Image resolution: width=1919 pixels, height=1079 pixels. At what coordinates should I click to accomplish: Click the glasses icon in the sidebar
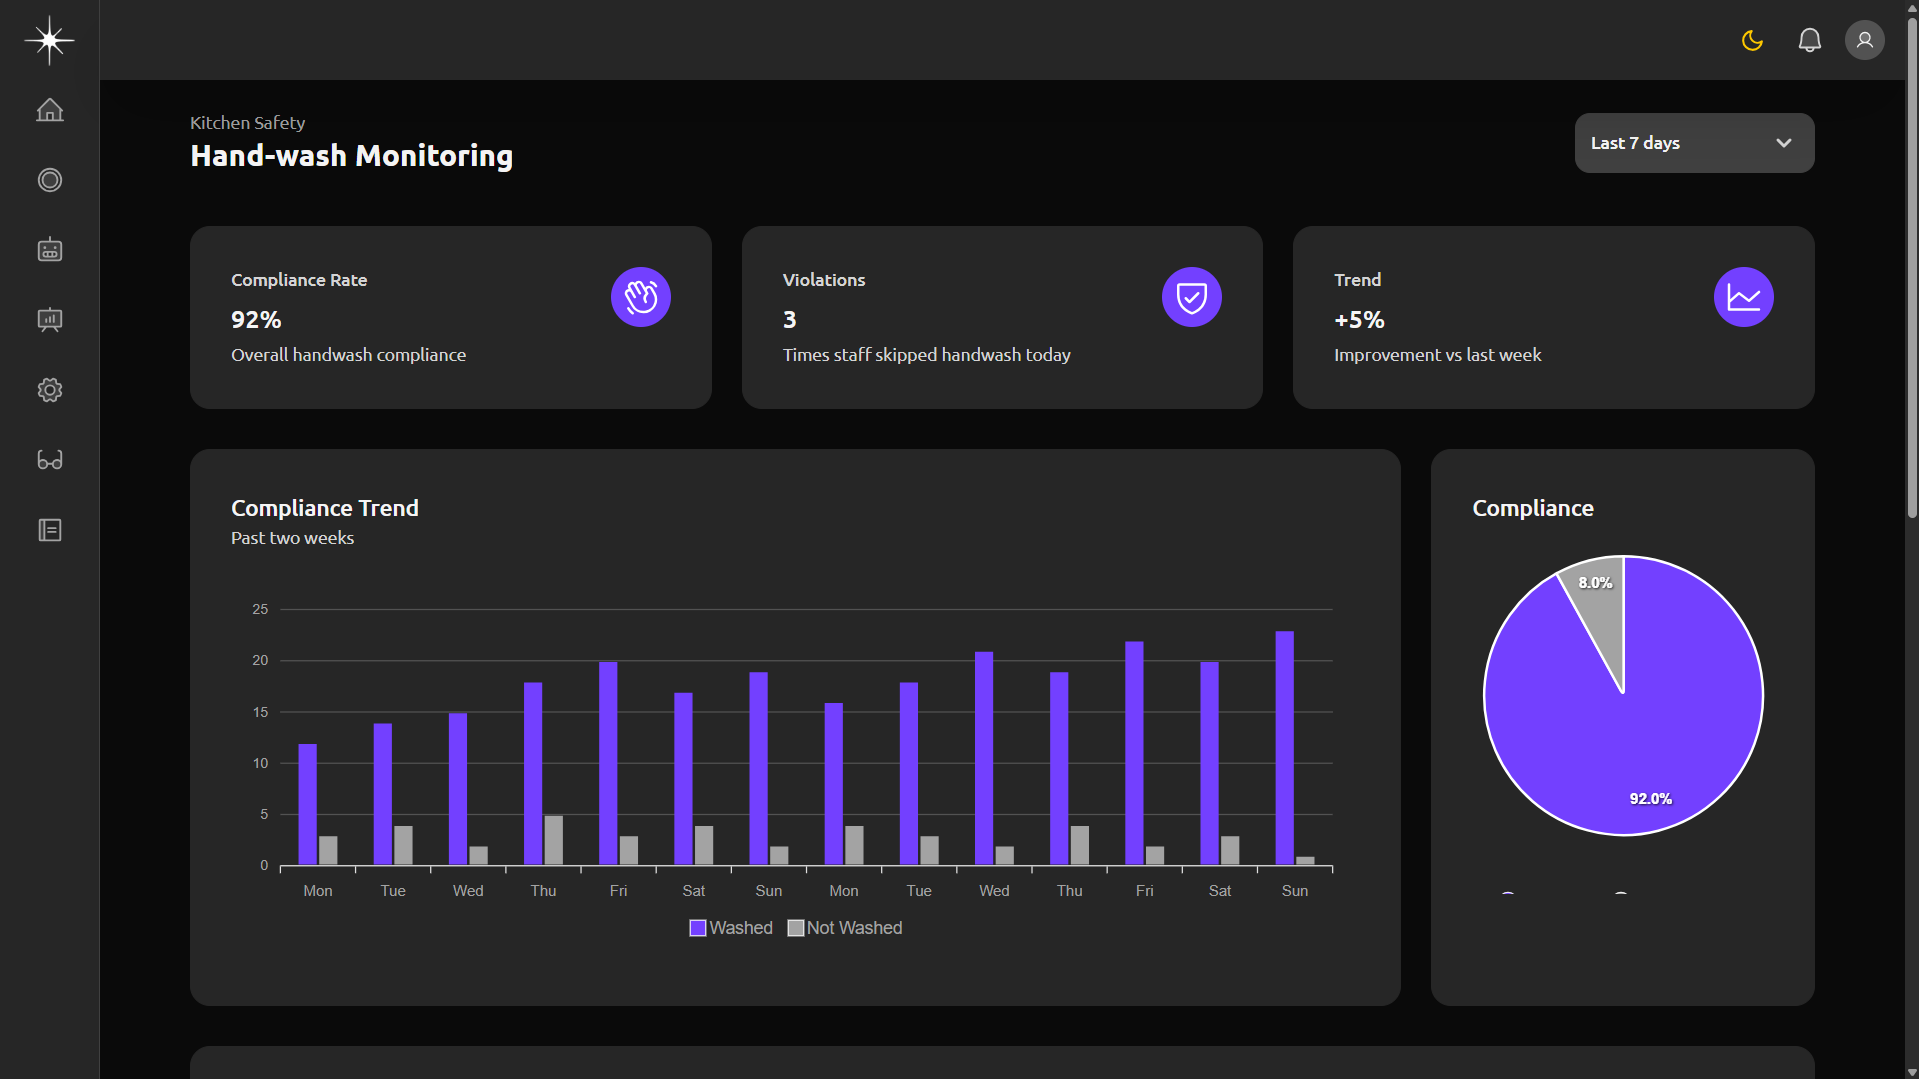point(49,460)
